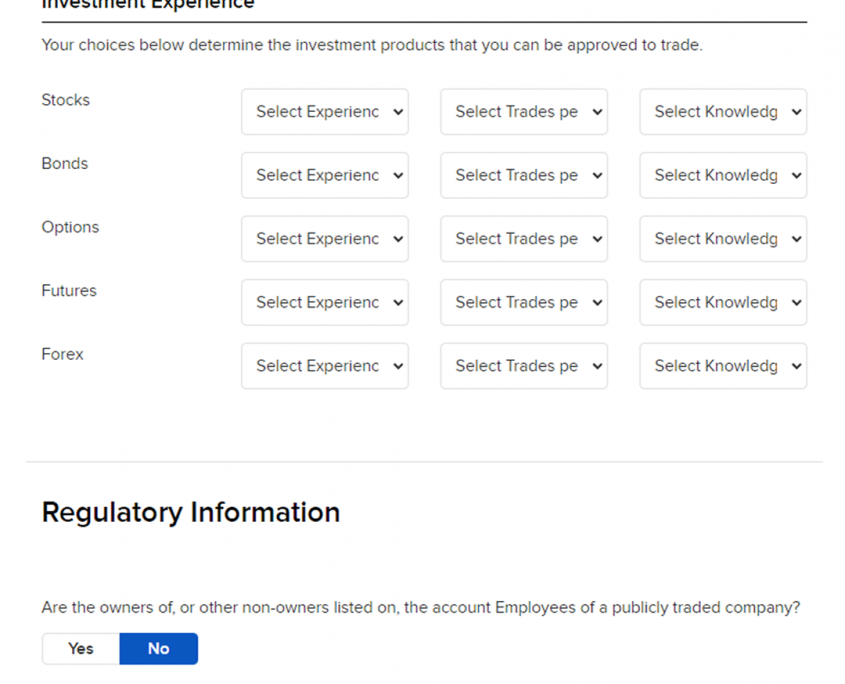
Task: Open the Stocks trades per year dropdown
Action: coord(523,112)
